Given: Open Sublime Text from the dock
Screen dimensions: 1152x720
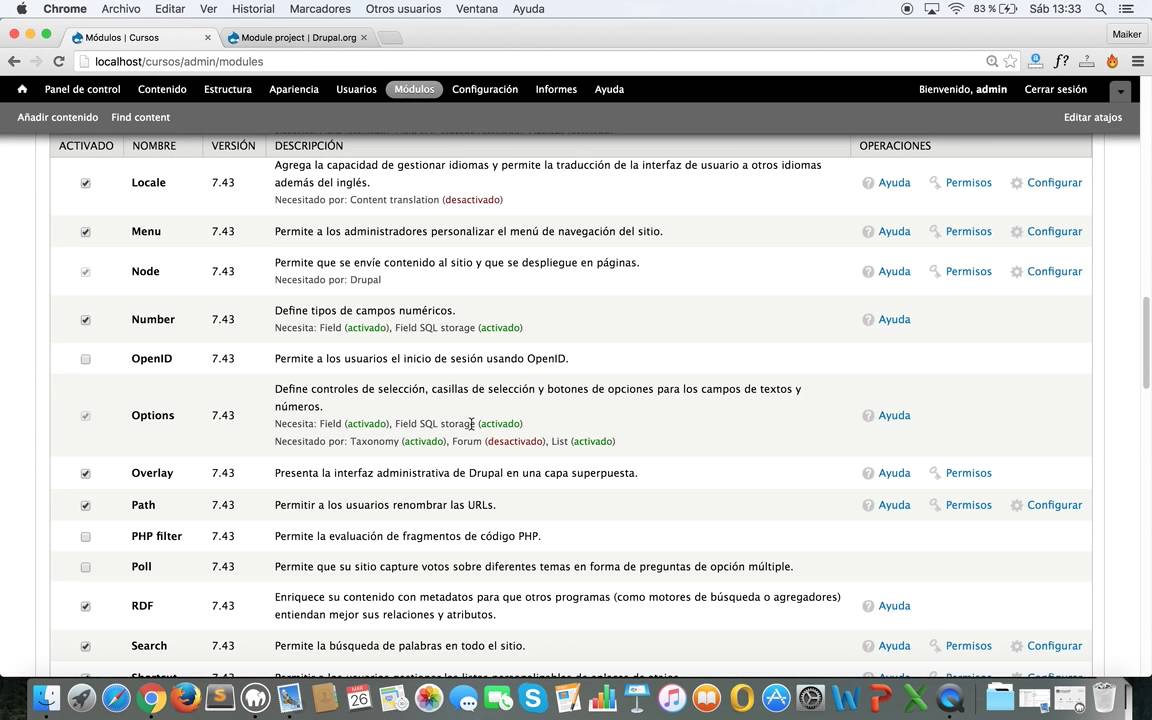Looking at the screenshot, I should (x=220, y=698).
